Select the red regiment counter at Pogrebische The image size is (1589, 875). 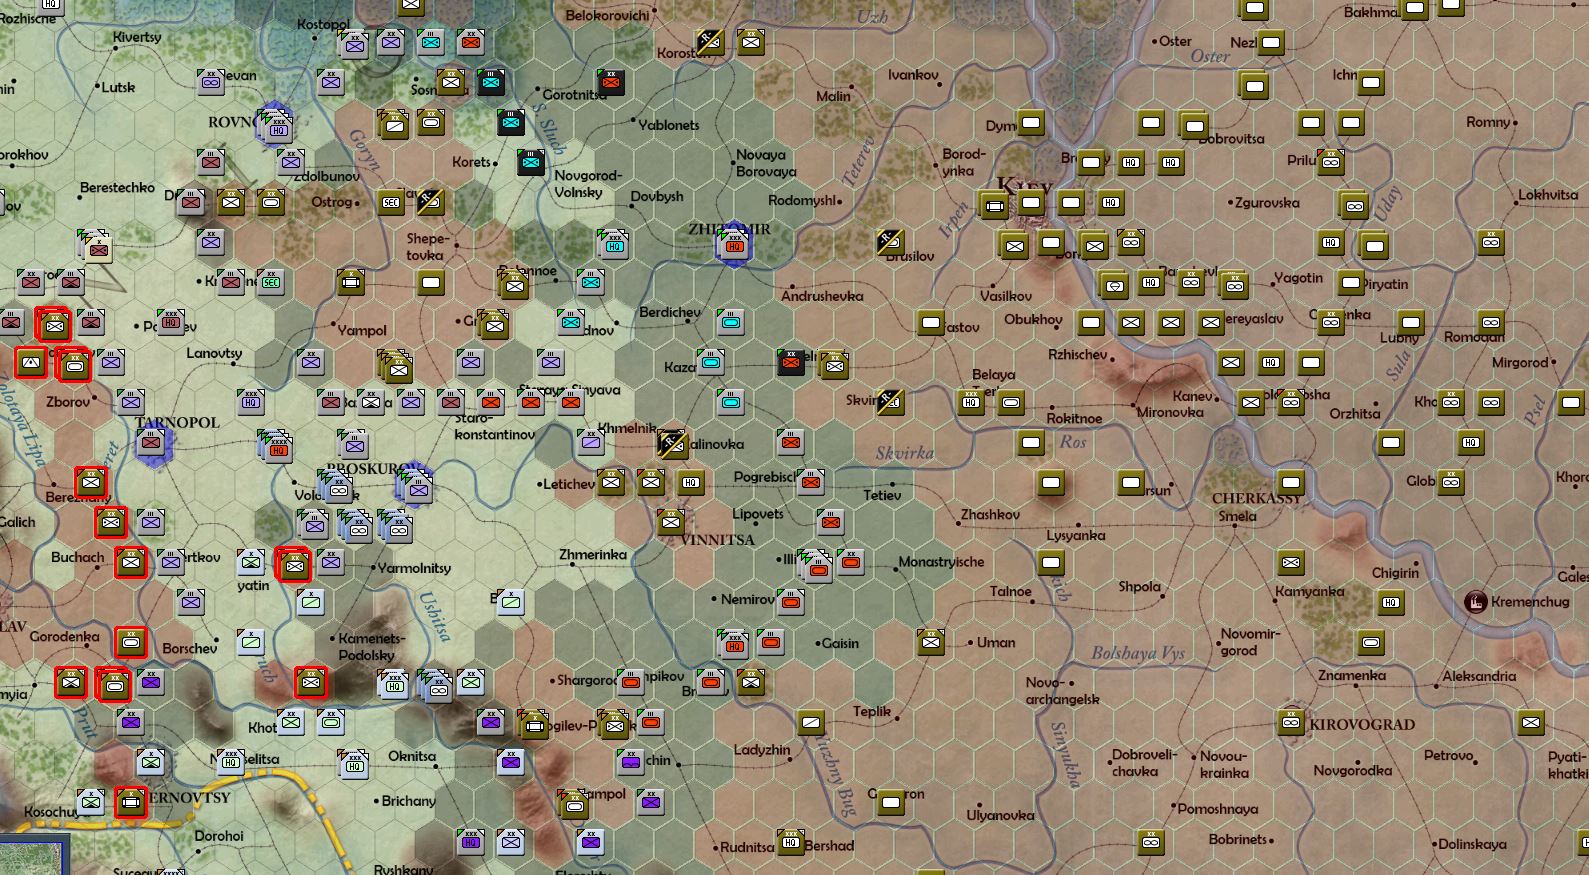(811, 482)
